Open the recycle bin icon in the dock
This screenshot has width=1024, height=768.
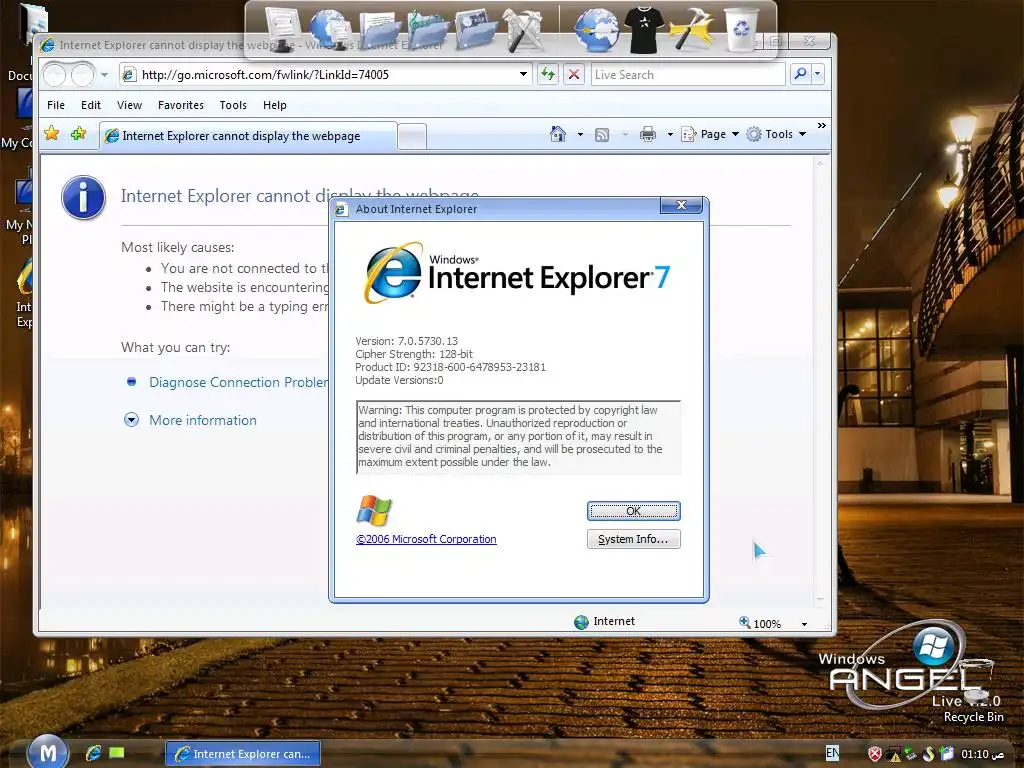coord(742,29)
